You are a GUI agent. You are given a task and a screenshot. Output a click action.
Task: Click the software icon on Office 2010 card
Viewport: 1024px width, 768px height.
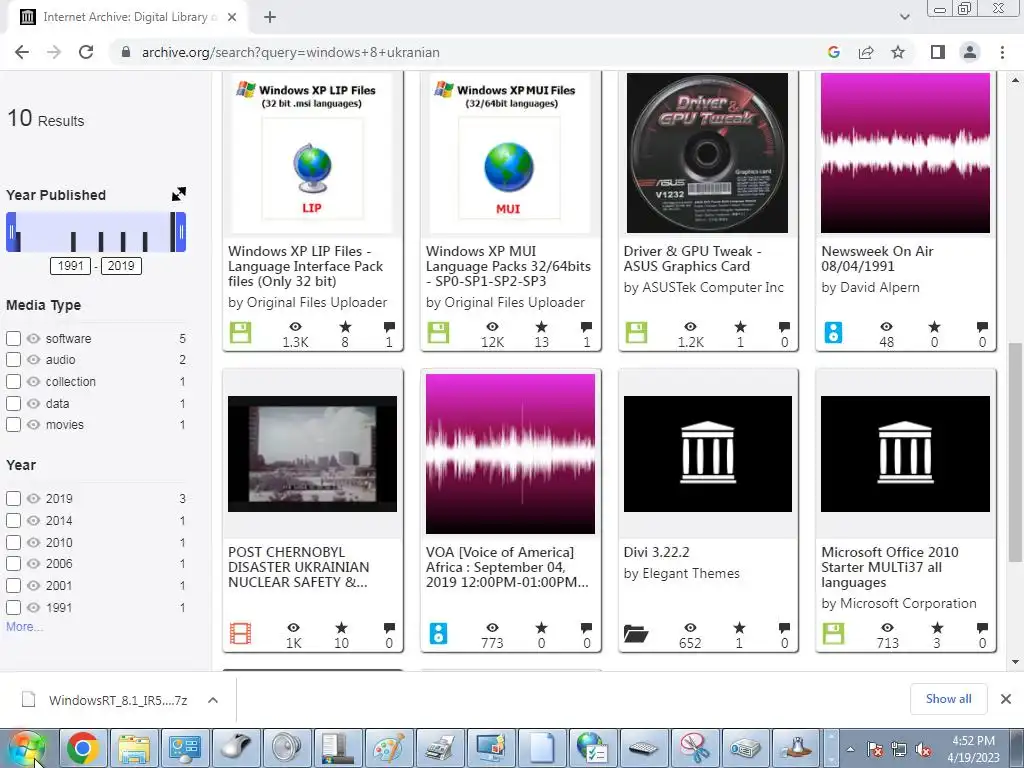(833, 633)
